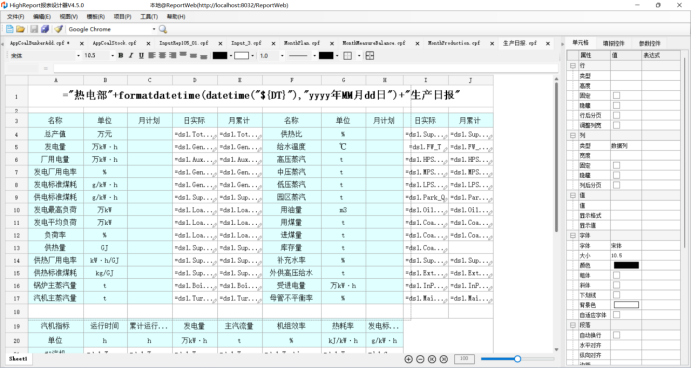Click the toolbar background white swatch
Screen dimensions: 692x368
tap(241, 56)
